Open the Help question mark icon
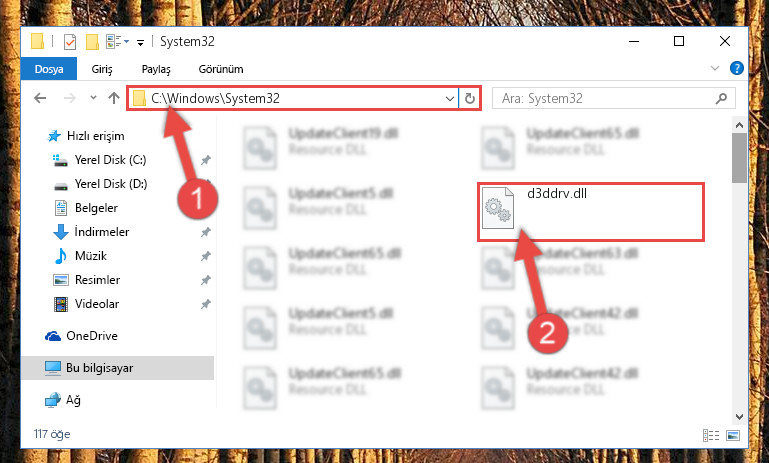Viewport: 769px width, 463px height. click(736, 68)
